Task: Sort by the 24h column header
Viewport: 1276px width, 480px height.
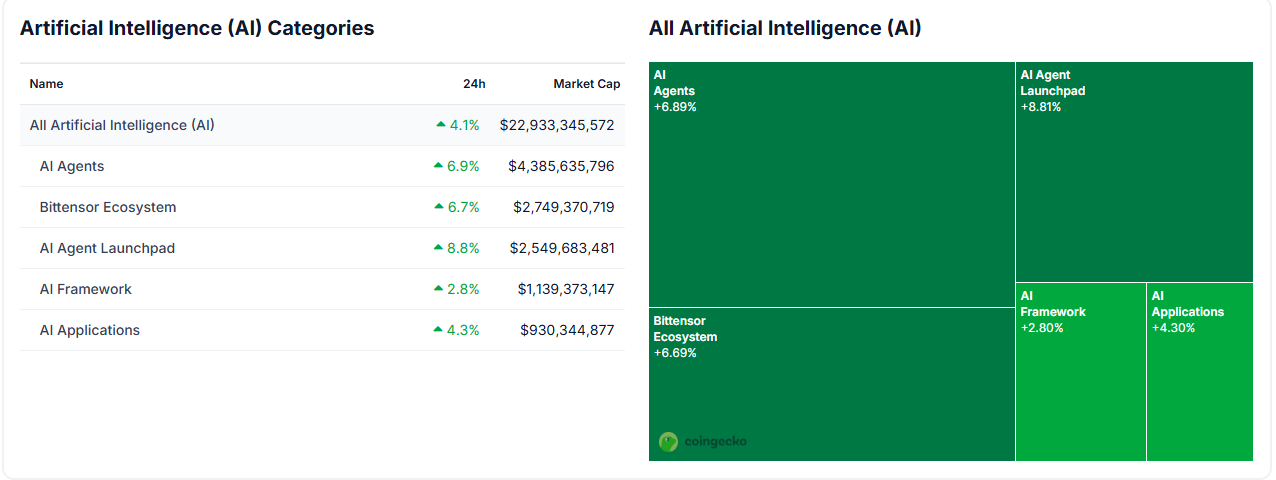Action: coord(474,84)
